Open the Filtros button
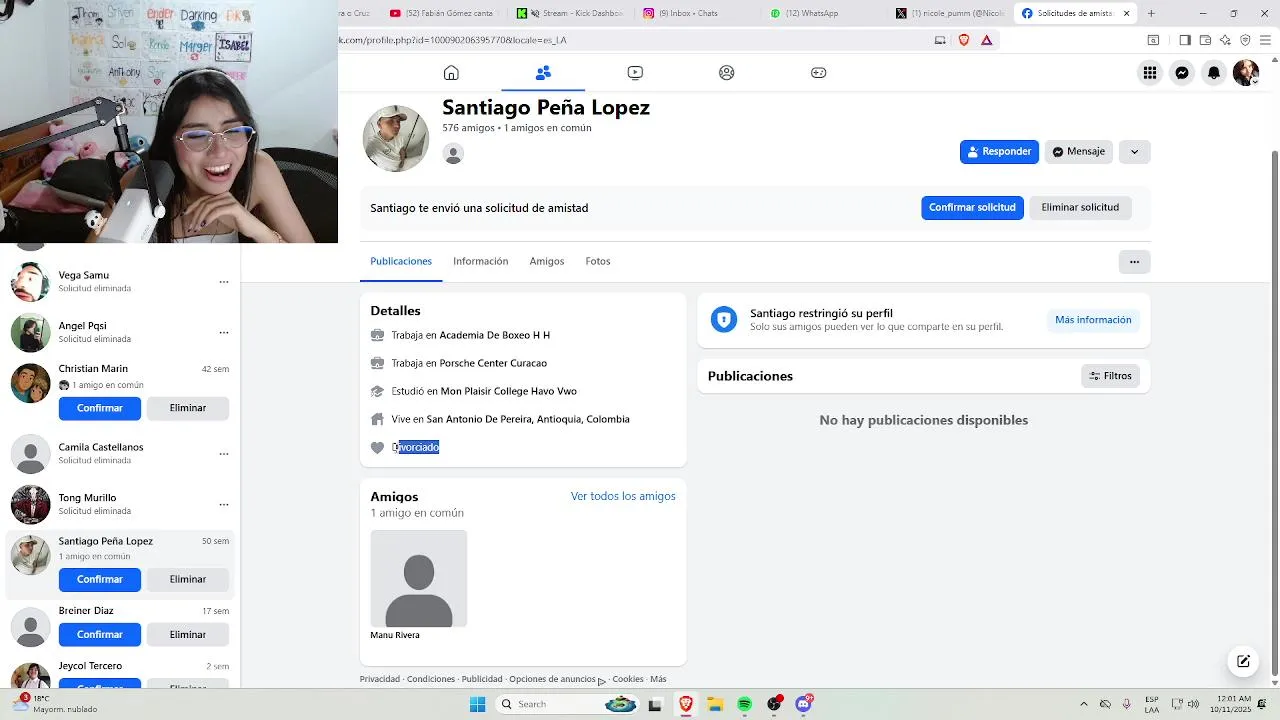 coord(1110,376)
